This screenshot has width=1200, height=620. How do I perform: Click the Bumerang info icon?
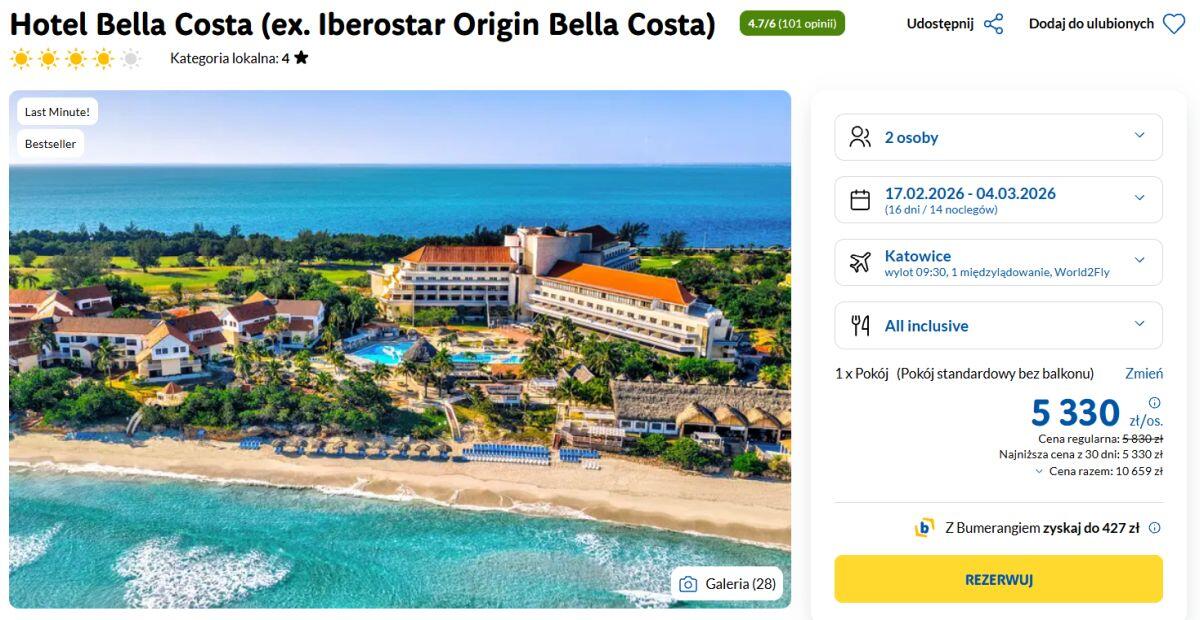[1155, 528]
